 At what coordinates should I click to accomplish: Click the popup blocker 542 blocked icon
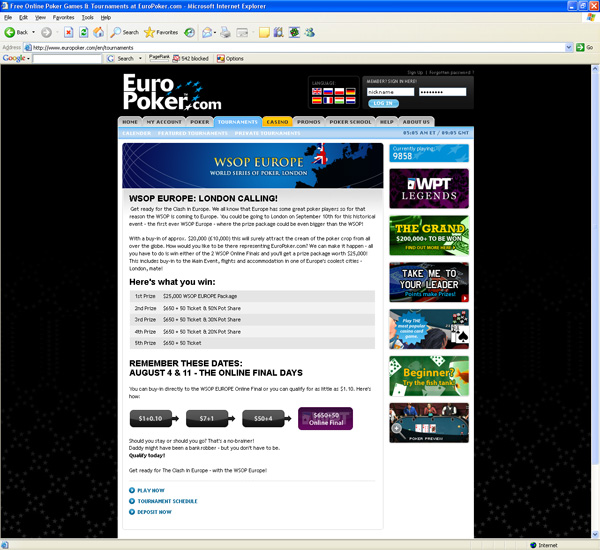tap(191, 59)
